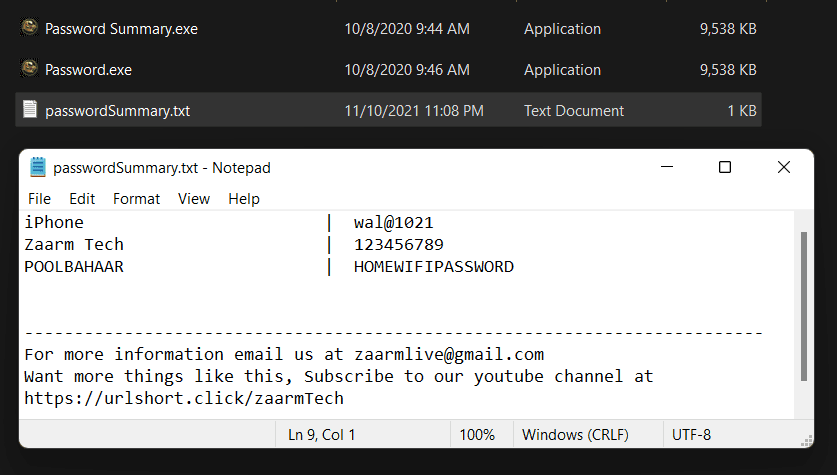Click the Text Document type cell
Viewport: 837px width, 475px height.
pyautogui.click(x=574, y=111)
